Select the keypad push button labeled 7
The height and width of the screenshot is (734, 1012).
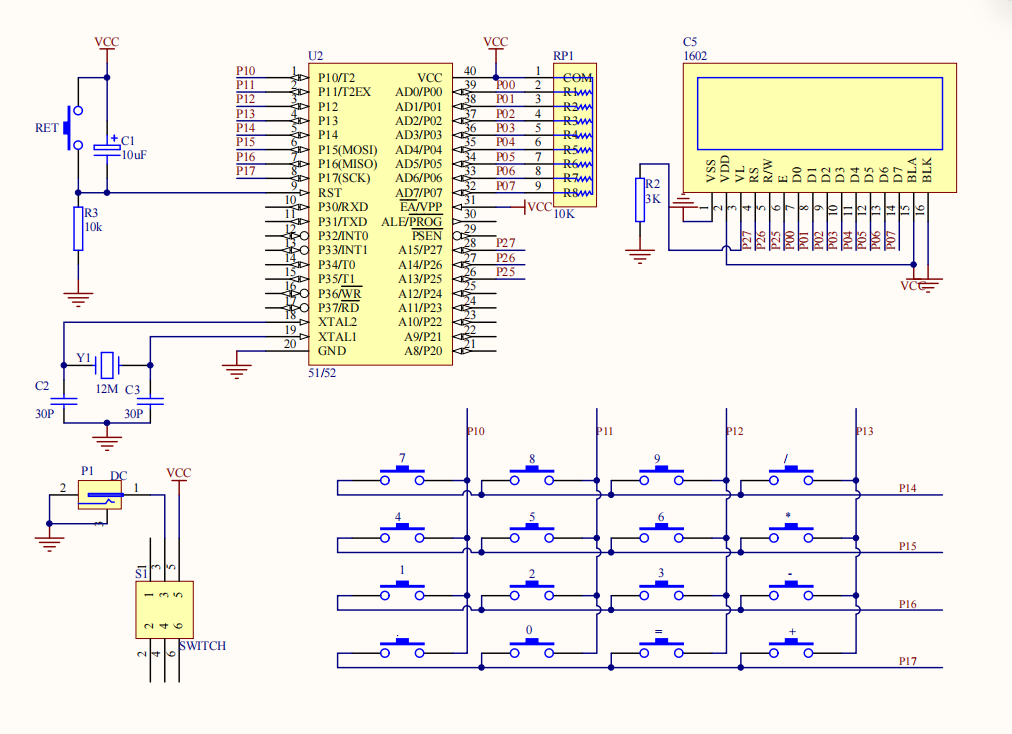pyautogui.click(x=402, y=476)
